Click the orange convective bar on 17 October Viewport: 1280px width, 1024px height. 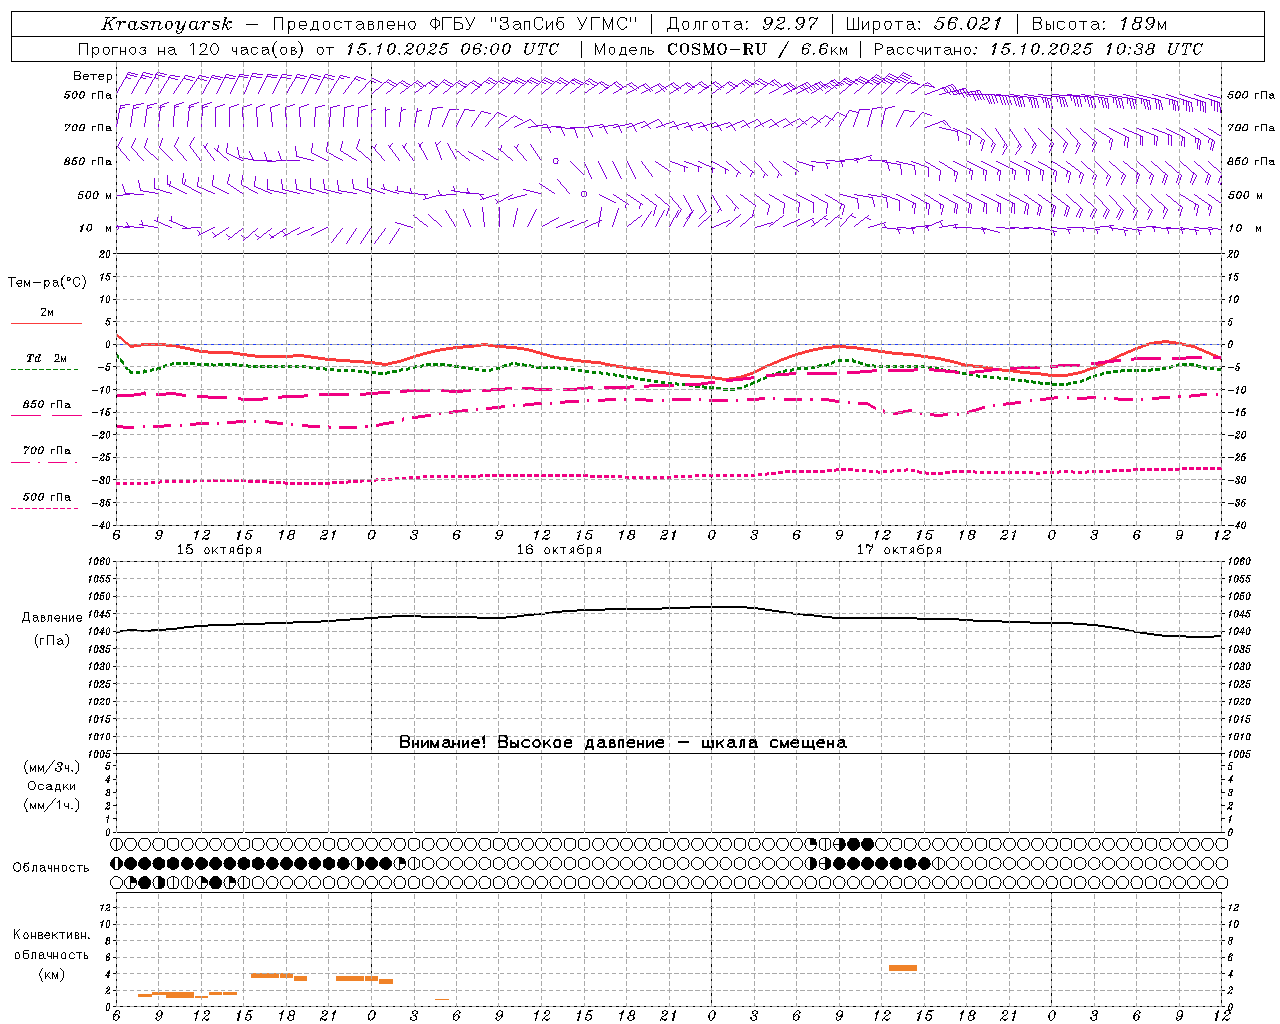pyautogui.click(x=903, y=968)
